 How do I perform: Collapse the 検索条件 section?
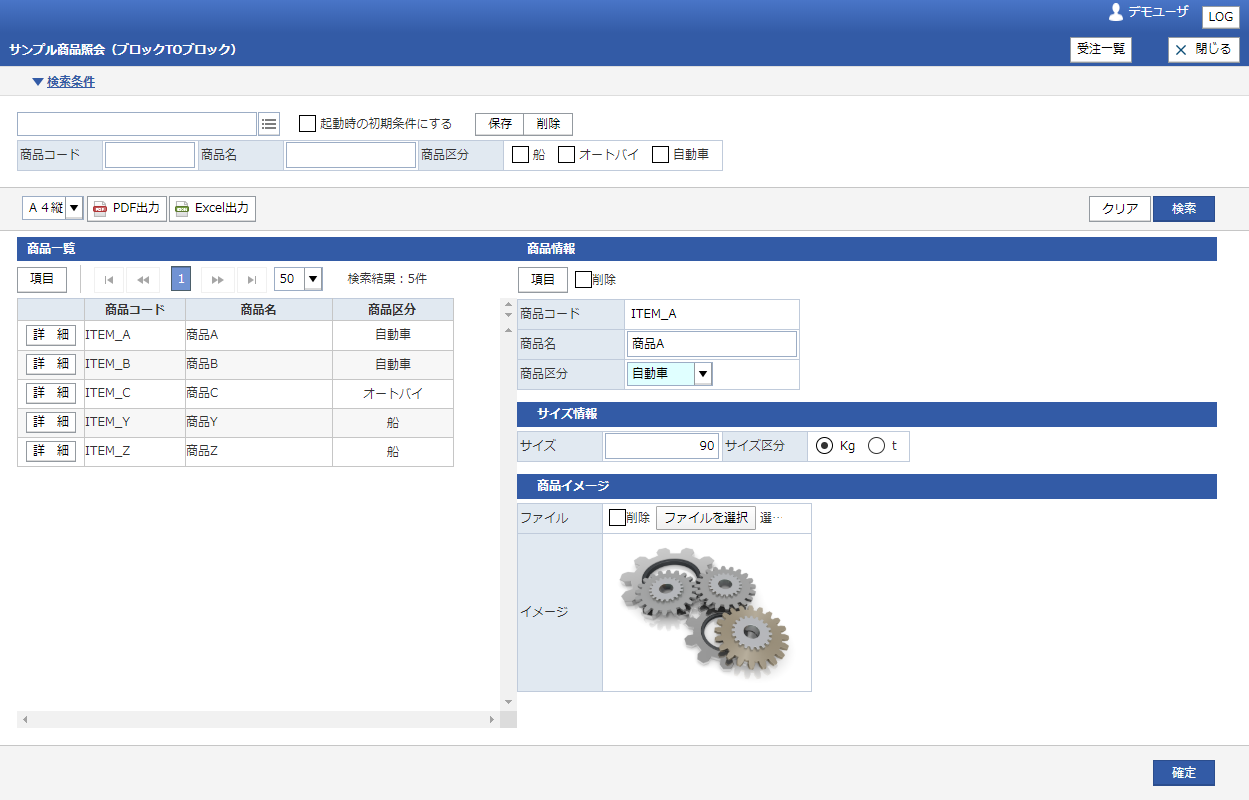[63, 82]
